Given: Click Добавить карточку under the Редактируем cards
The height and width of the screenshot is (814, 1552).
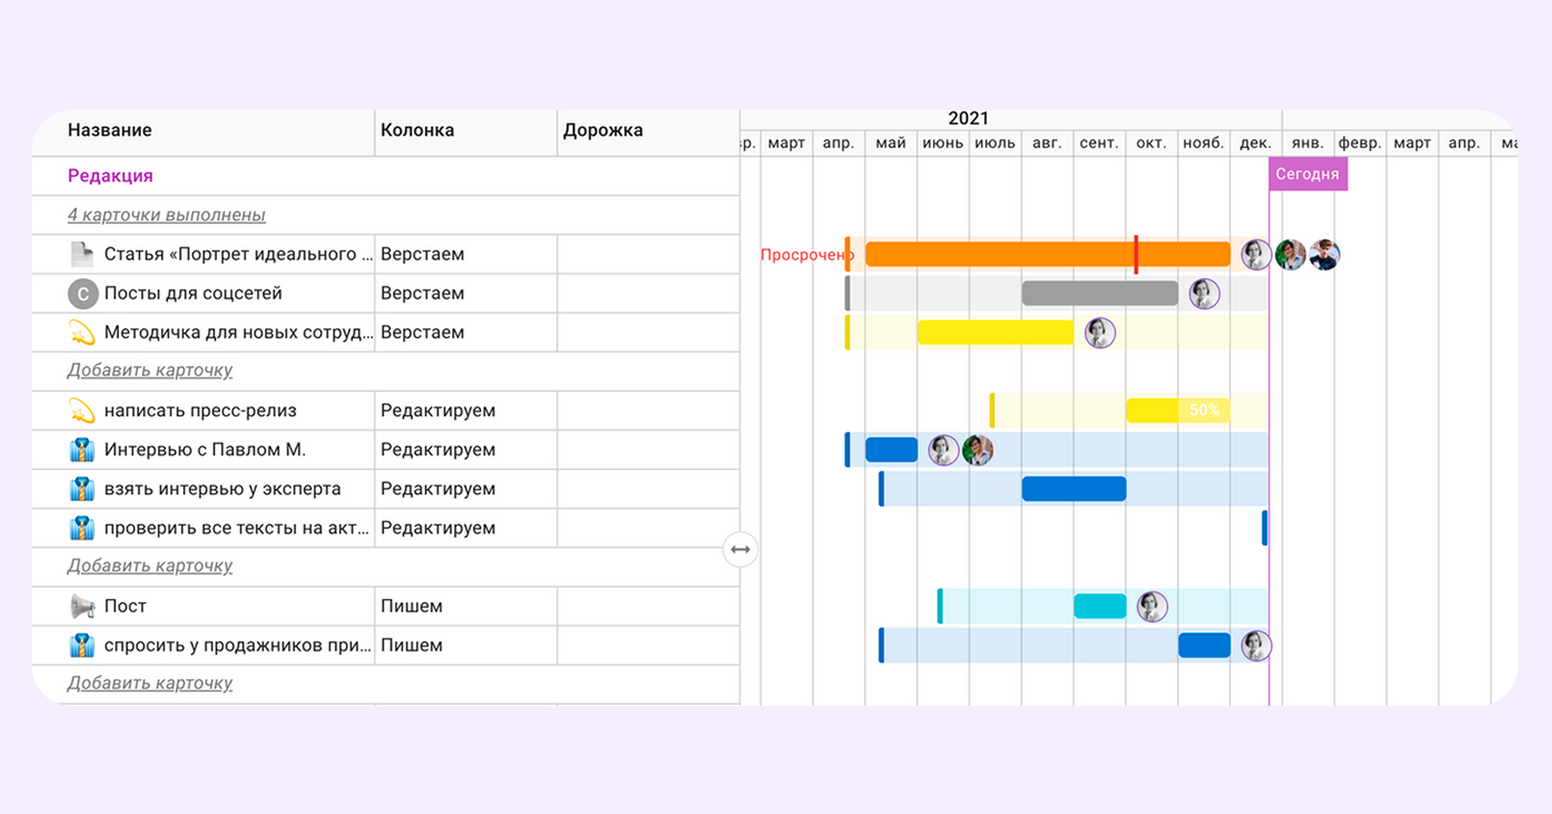Looking at the screenshot, I should [150, 566].
